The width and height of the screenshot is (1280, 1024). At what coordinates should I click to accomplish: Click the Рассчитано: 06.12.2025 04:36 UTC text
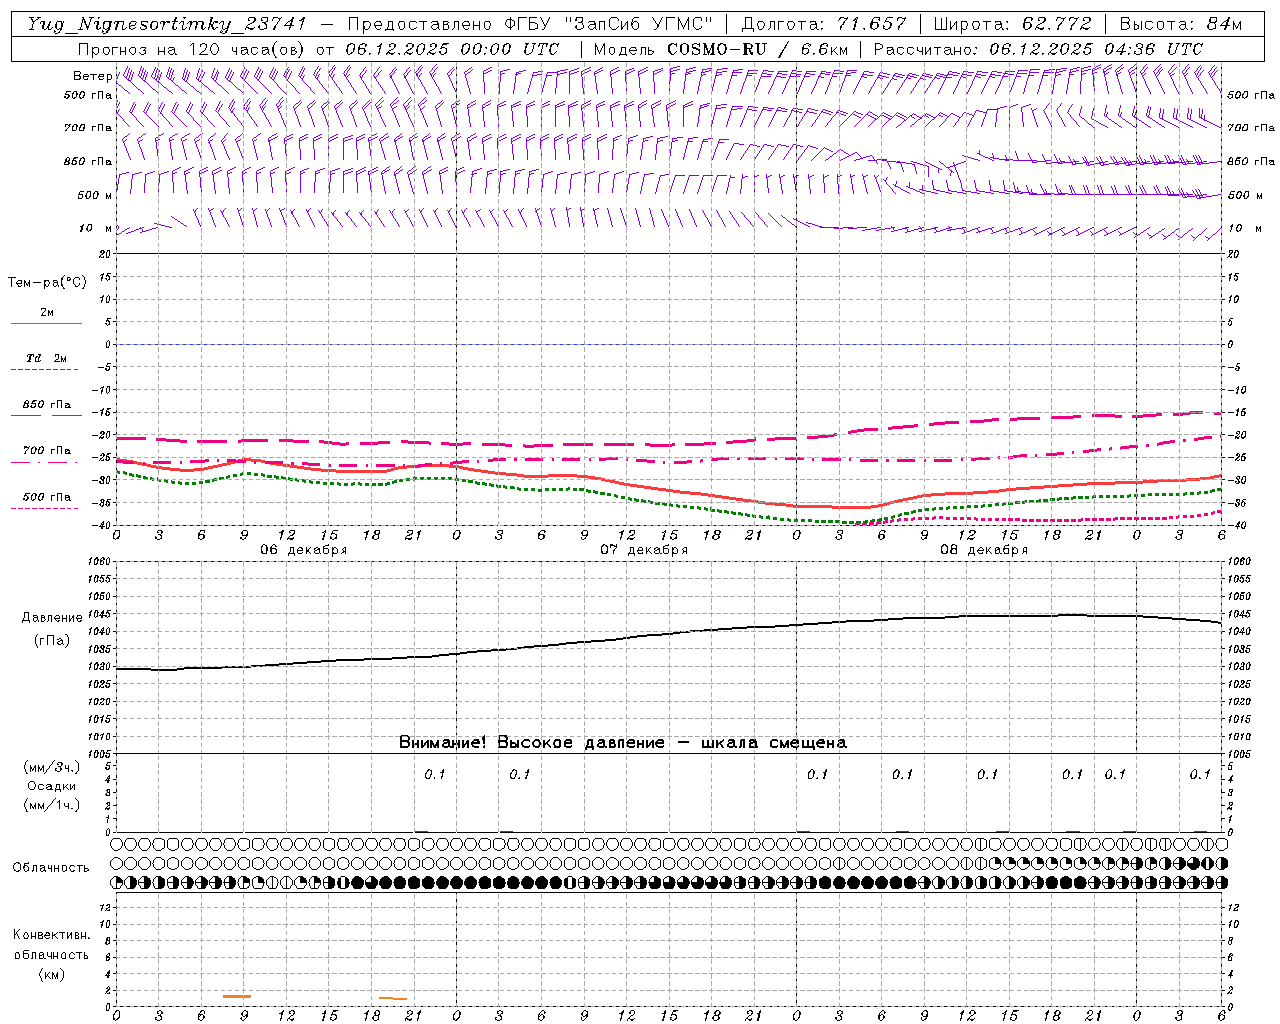(1038, 49)
